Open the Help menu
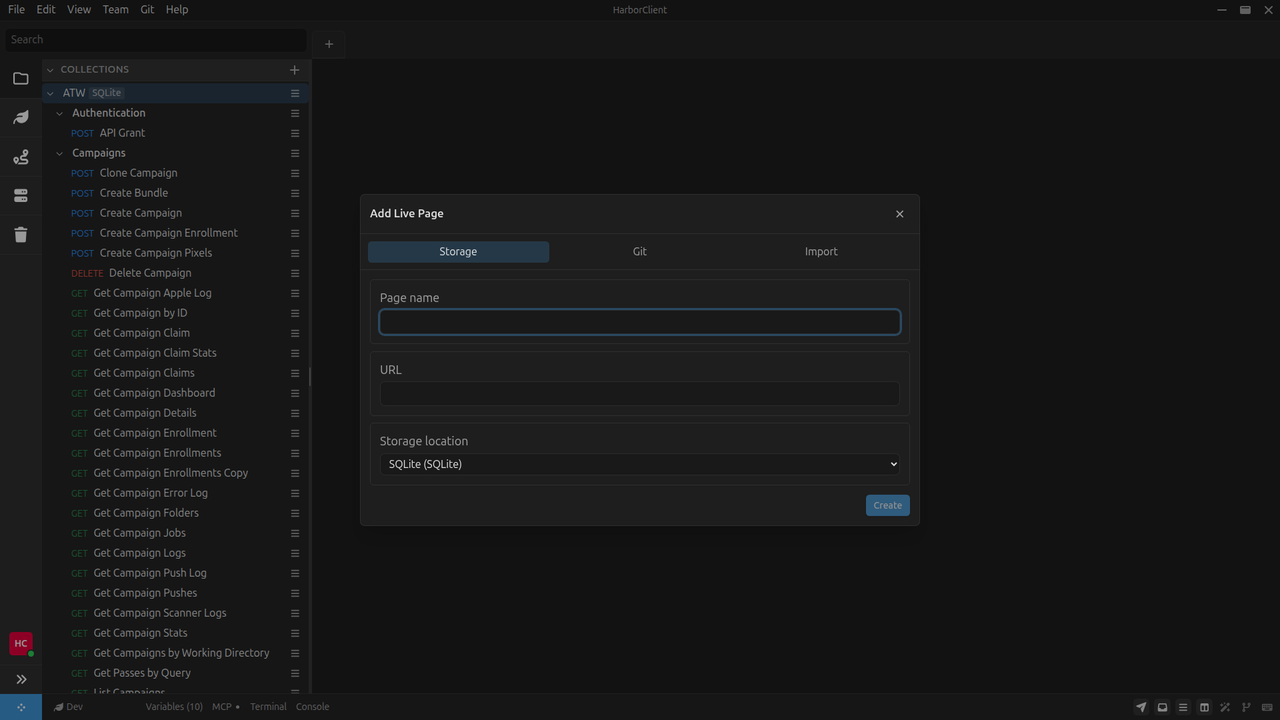1280x720 pixels. (177, 9)
